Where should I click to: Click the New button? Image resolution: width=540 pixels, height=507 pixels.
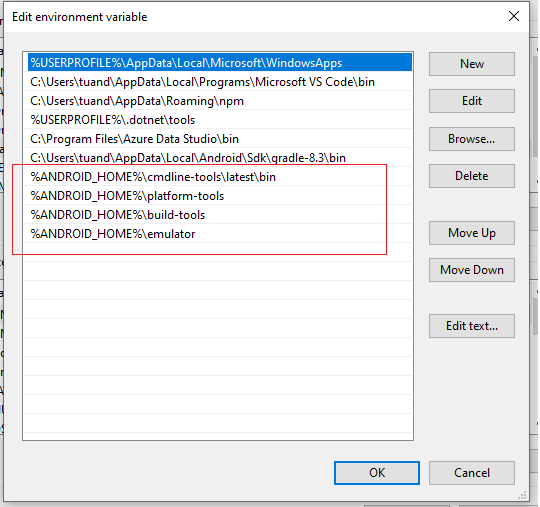coord(471,64)
